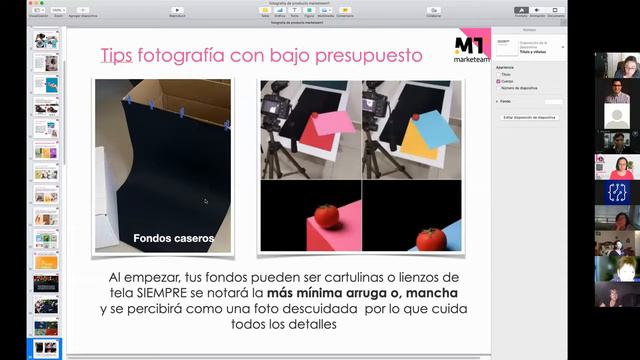Click the slide navigator scrollbar
640x360 pixels.
click(x=64, y=112)
